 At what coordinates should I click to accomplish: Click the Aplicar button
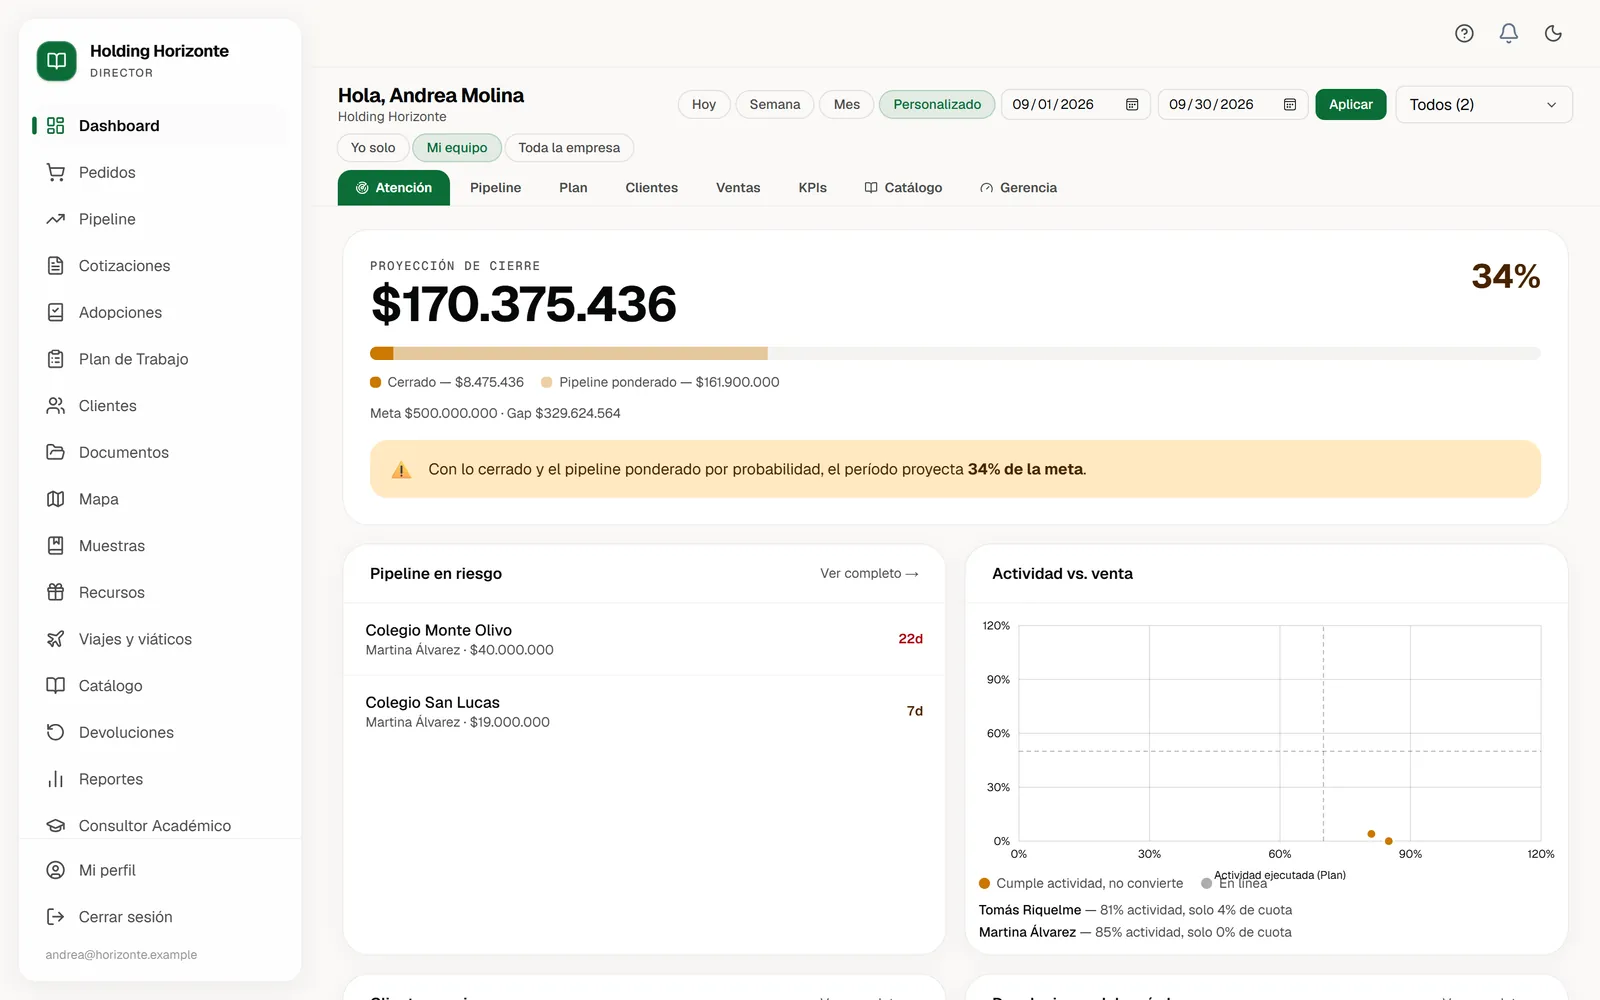[x=1351, y=104]
